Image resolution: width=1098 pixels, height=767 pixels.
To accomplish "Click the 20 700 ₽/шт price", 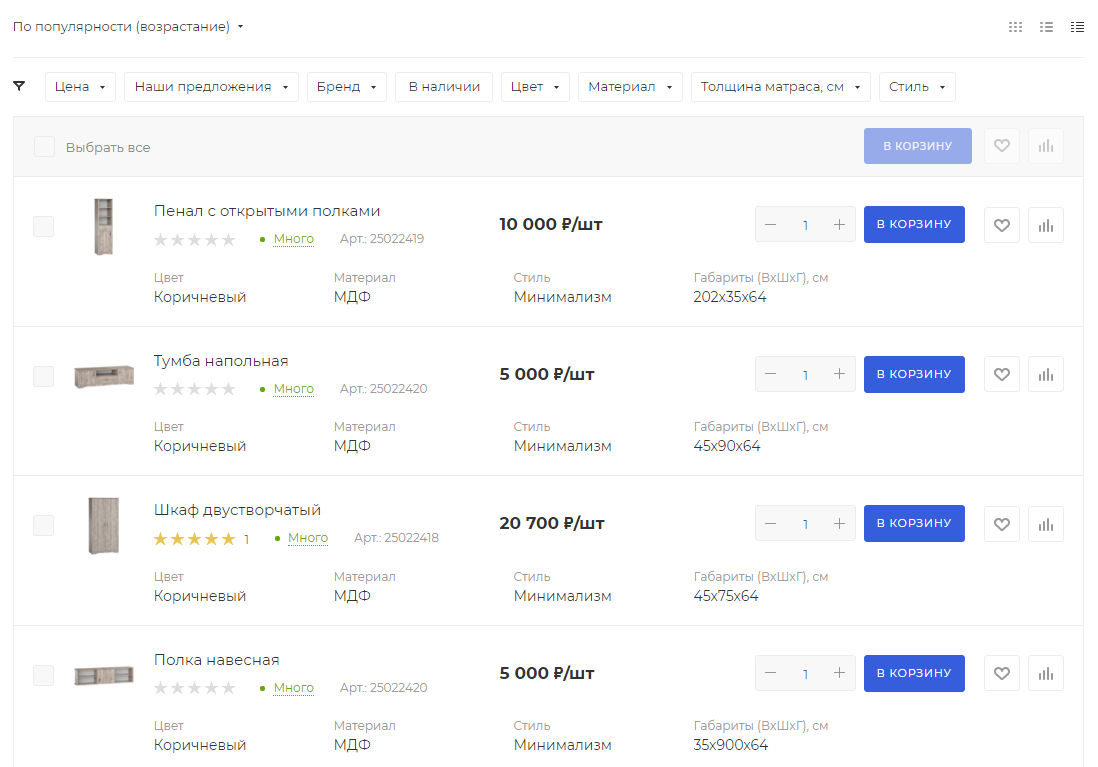I will pos(552,523).
